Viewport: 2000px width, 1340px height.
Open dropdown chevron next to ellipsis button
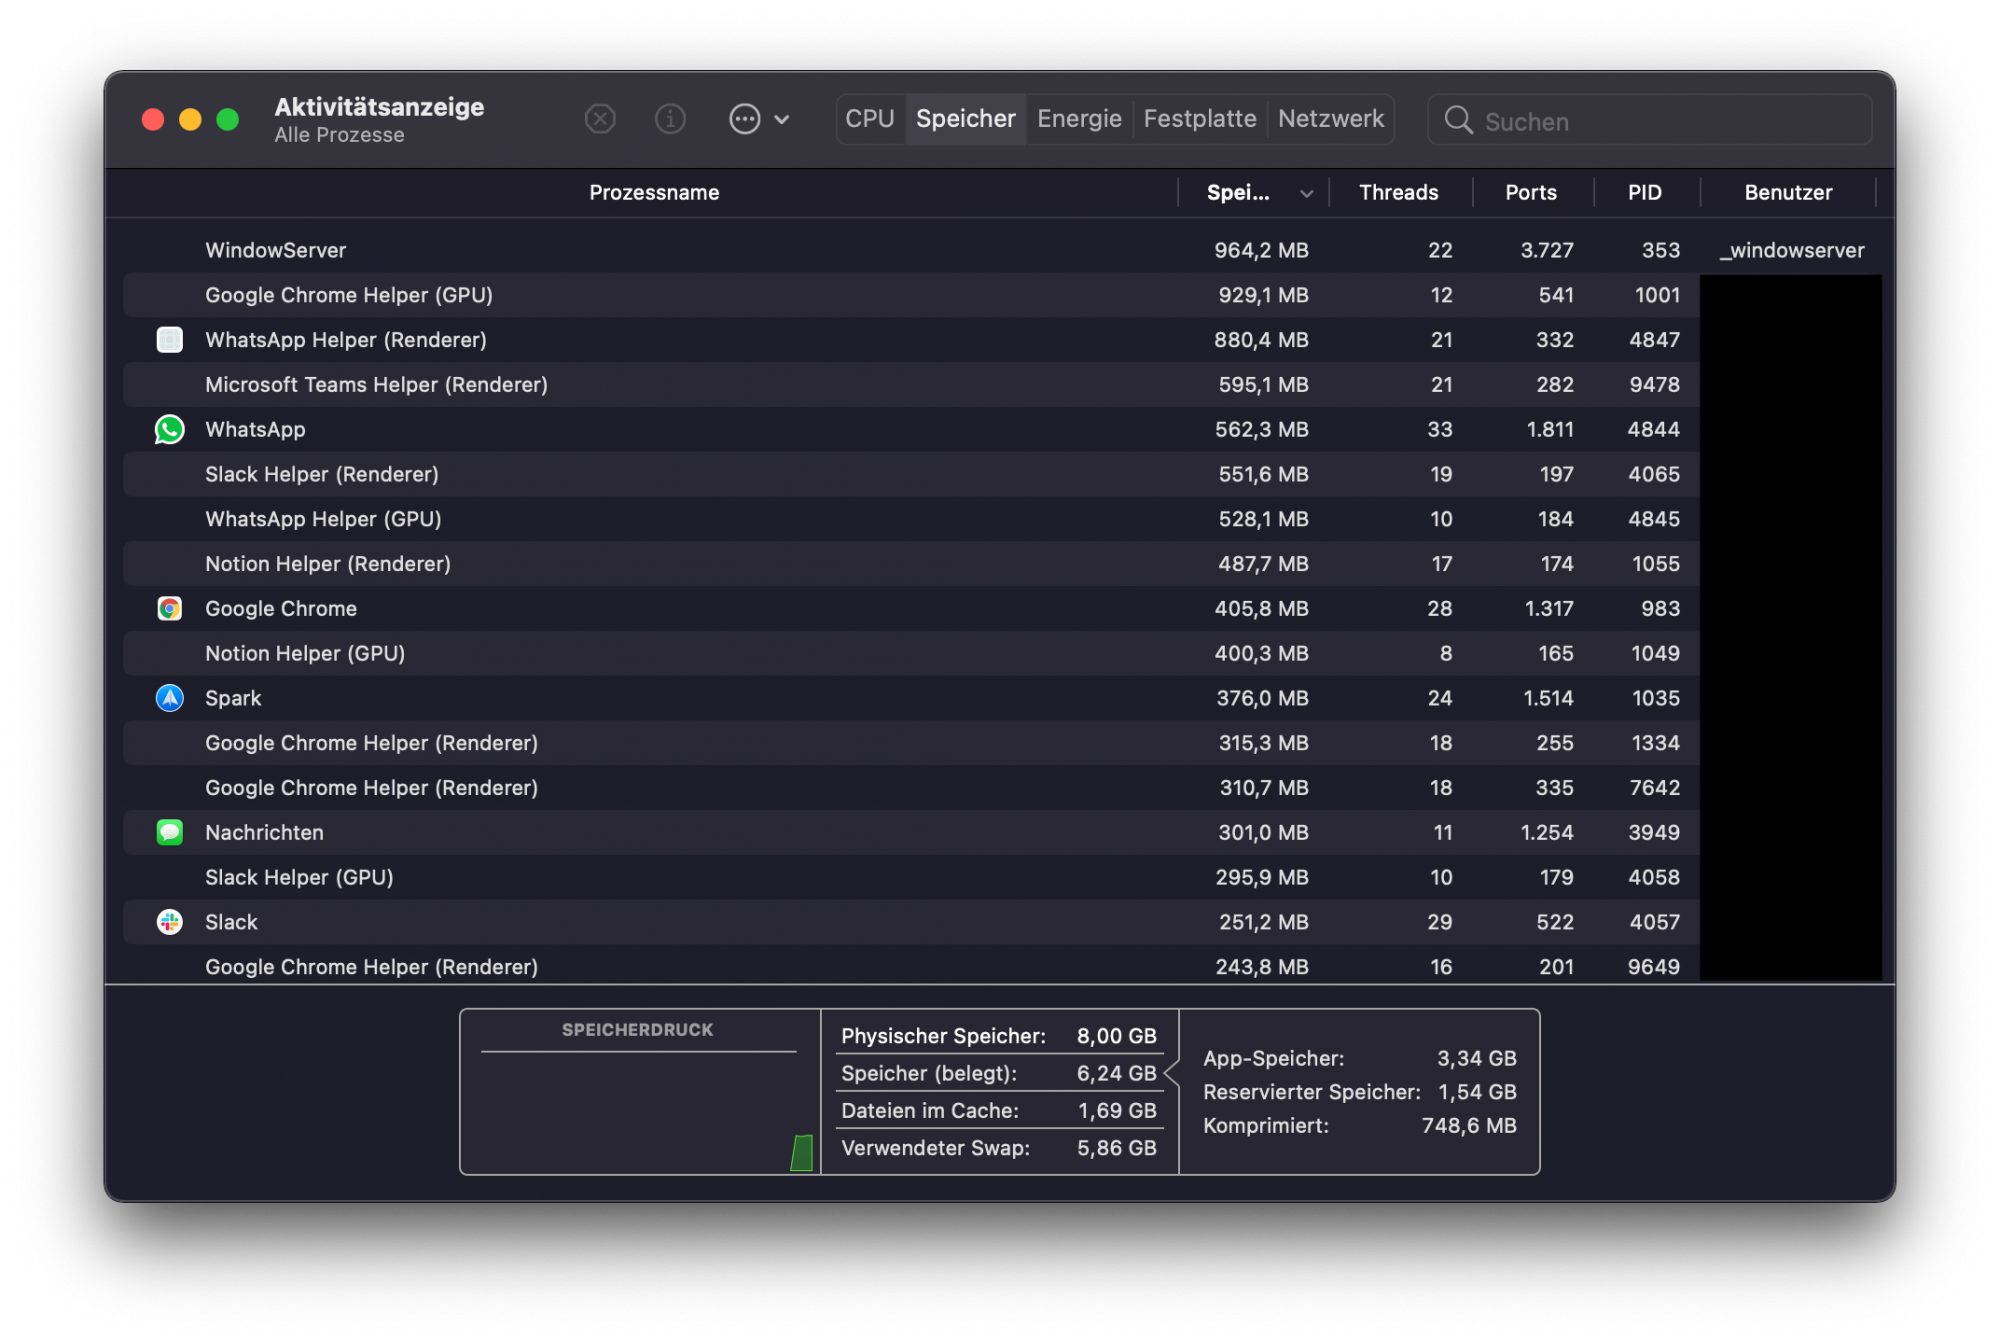click(x=782, y=120)
